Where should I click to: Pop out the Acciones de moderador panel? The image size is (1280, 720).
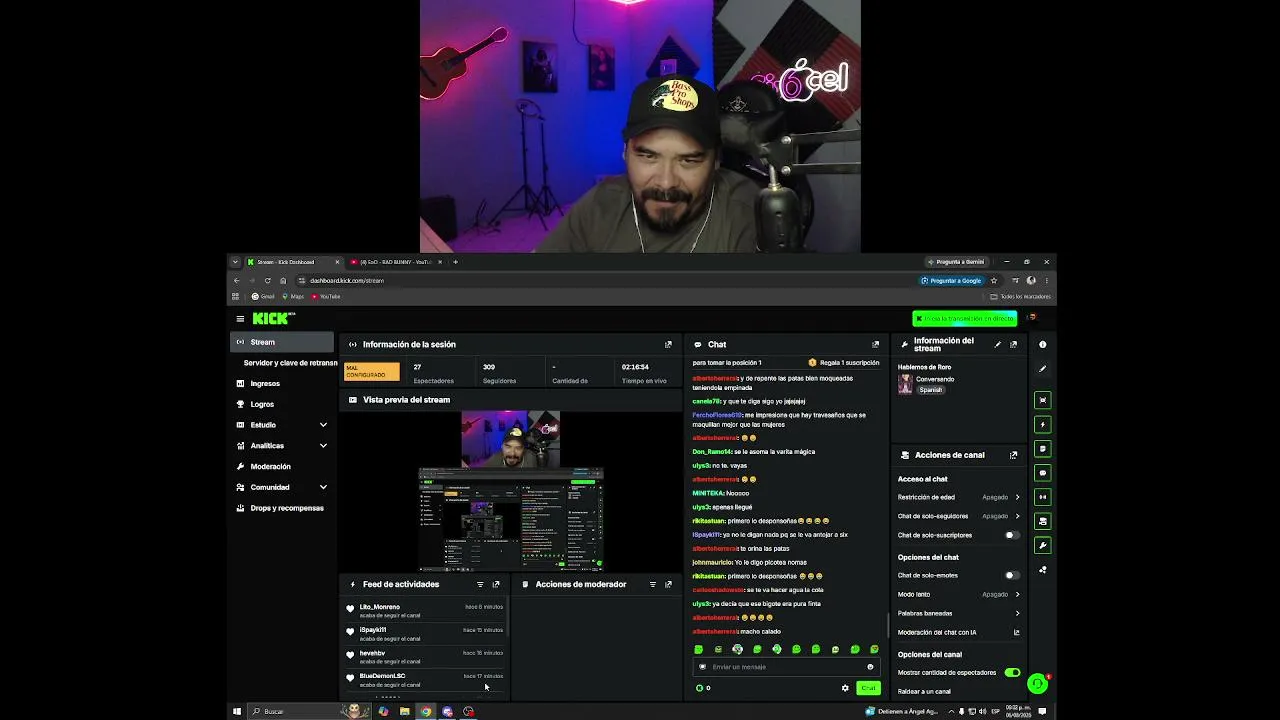(668, 585)
